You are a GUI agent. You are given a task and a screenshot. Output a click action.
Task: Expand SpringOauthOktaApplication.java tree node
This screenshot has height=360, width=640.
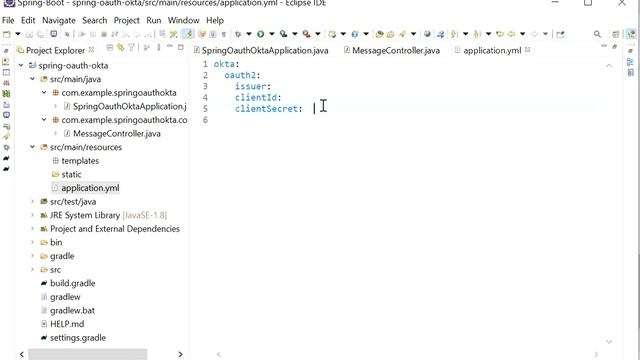[55, 106]
